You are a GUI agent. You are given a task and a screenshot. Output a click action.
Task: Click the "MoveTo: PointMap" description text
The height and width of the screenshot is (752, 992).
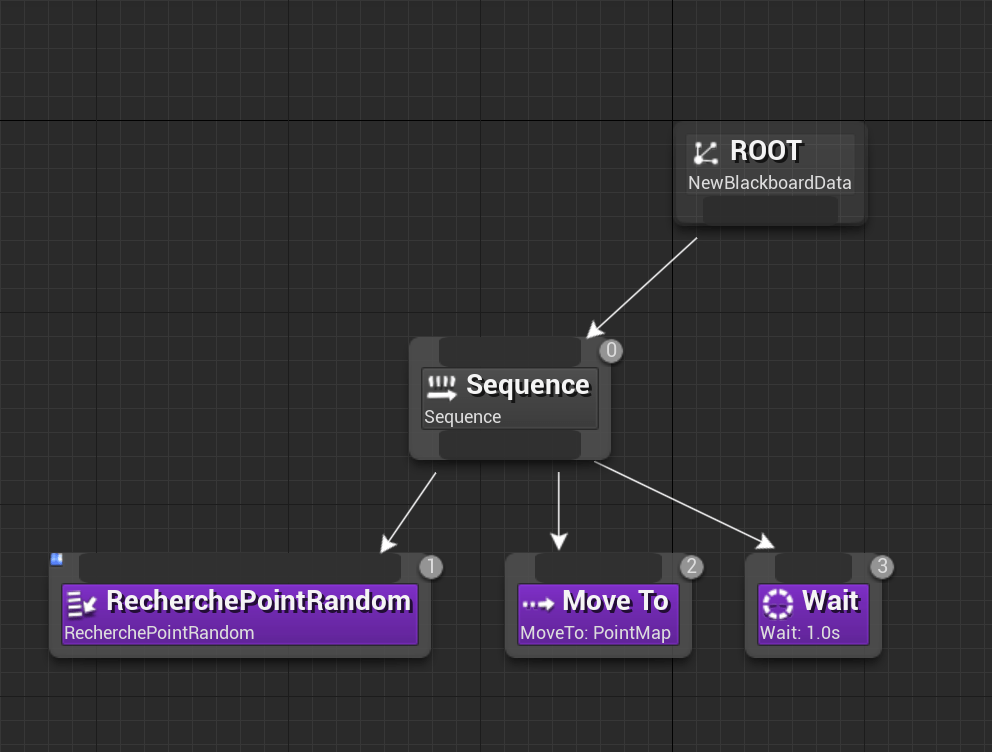(595, 633)
